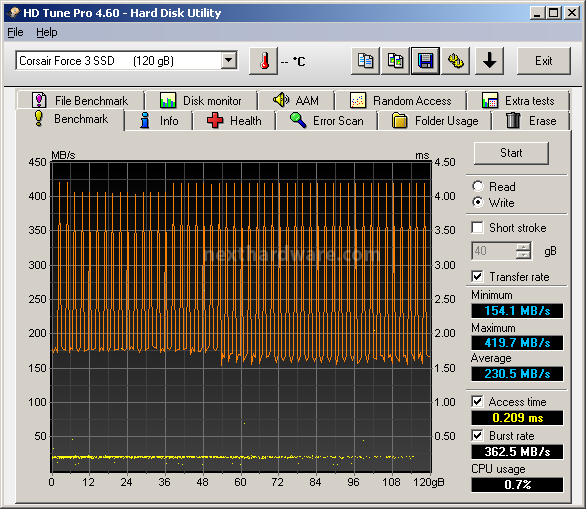Click the temperature thermometer icon

click(263, 61)
